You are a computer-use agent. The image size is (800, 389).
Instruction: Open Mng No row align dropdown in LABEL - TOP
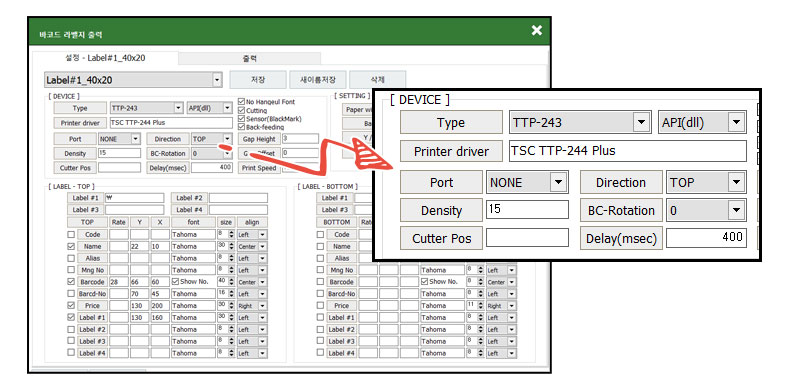click(262, 270)
